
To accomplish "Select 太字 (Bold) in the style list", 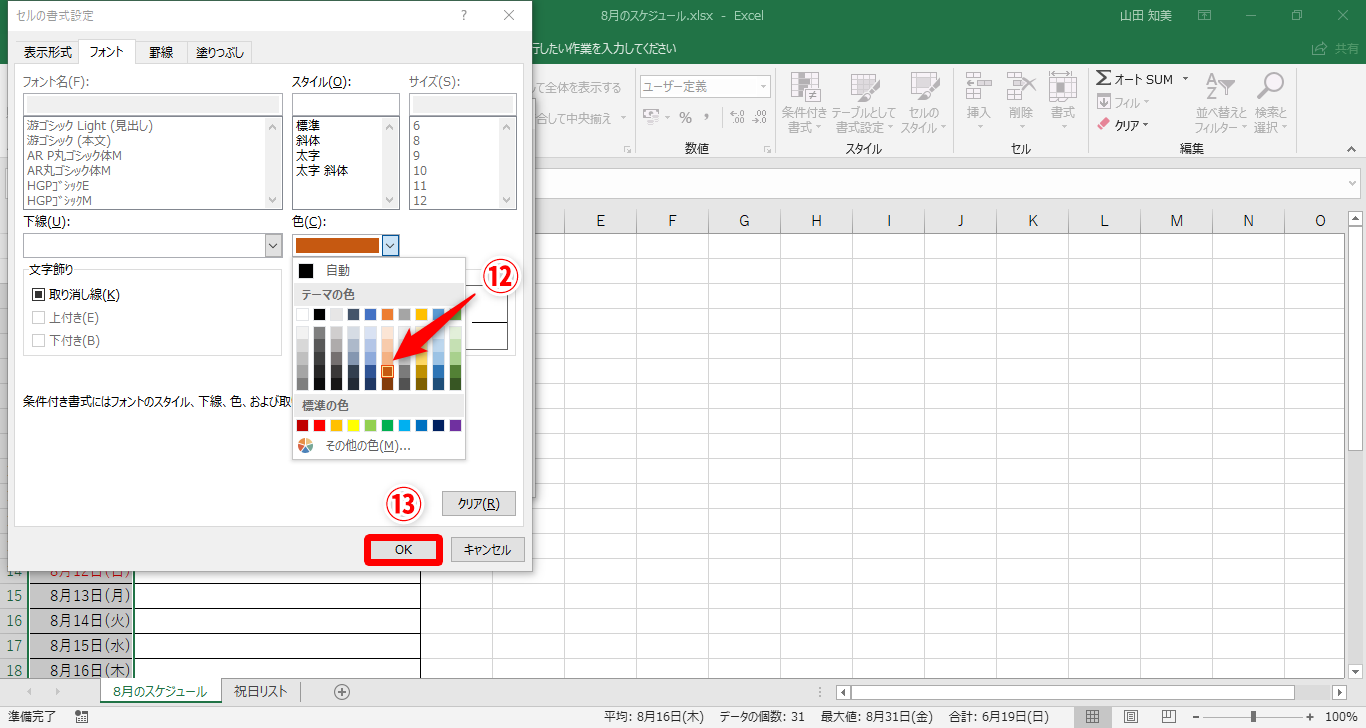I will point(308,156).
